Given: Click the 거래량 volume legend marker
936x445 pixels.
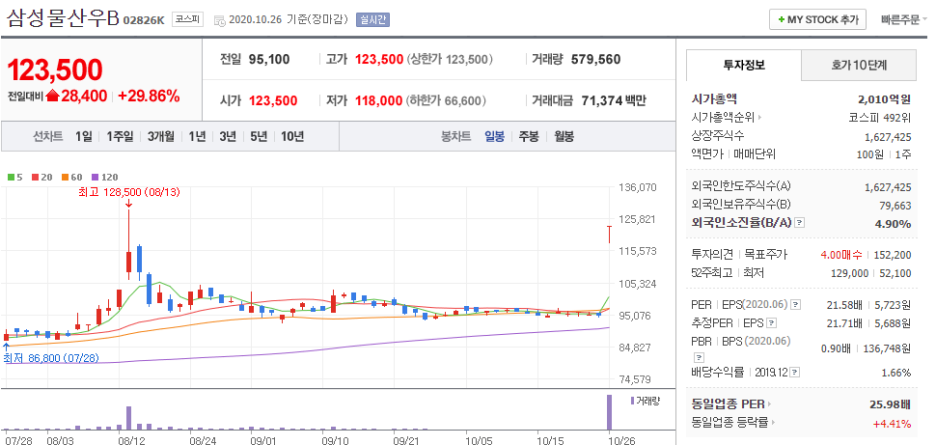Looking at the screenshot, I should coord(633,400).
